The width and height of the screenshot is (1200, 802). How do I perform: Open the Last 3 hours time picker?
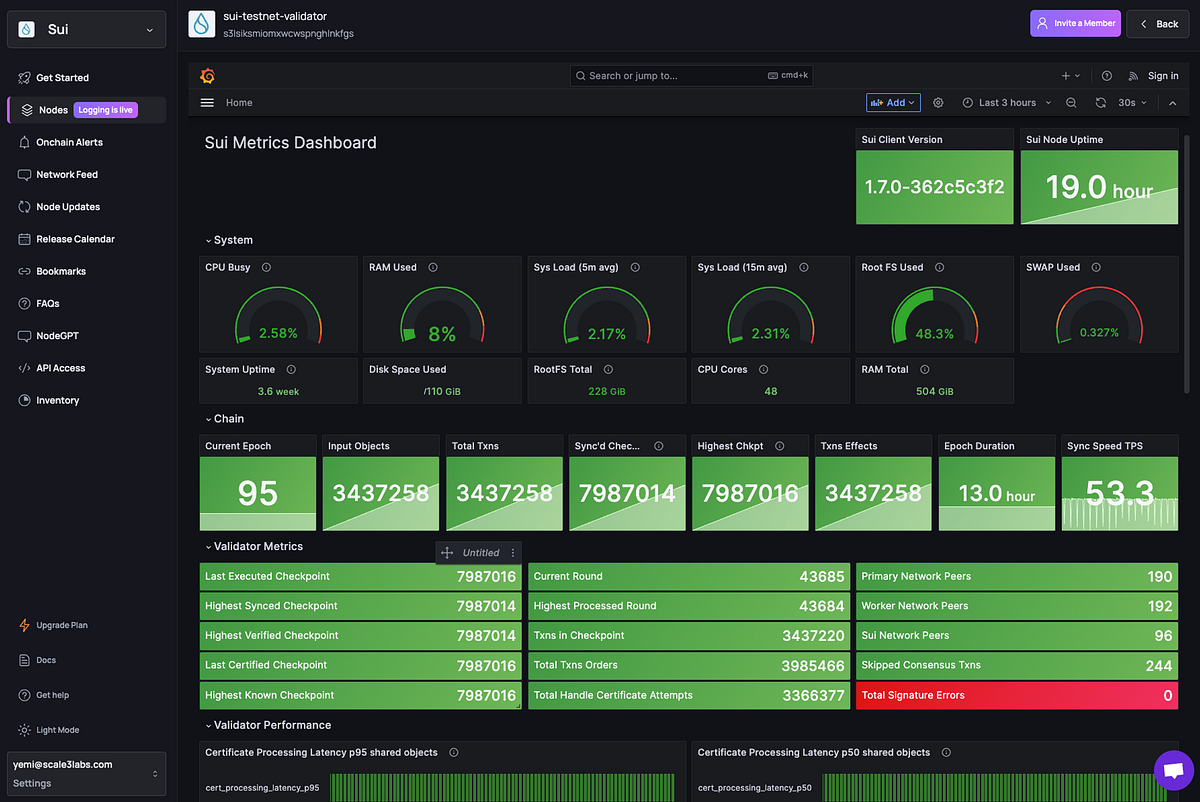[x=1003, y=102]
